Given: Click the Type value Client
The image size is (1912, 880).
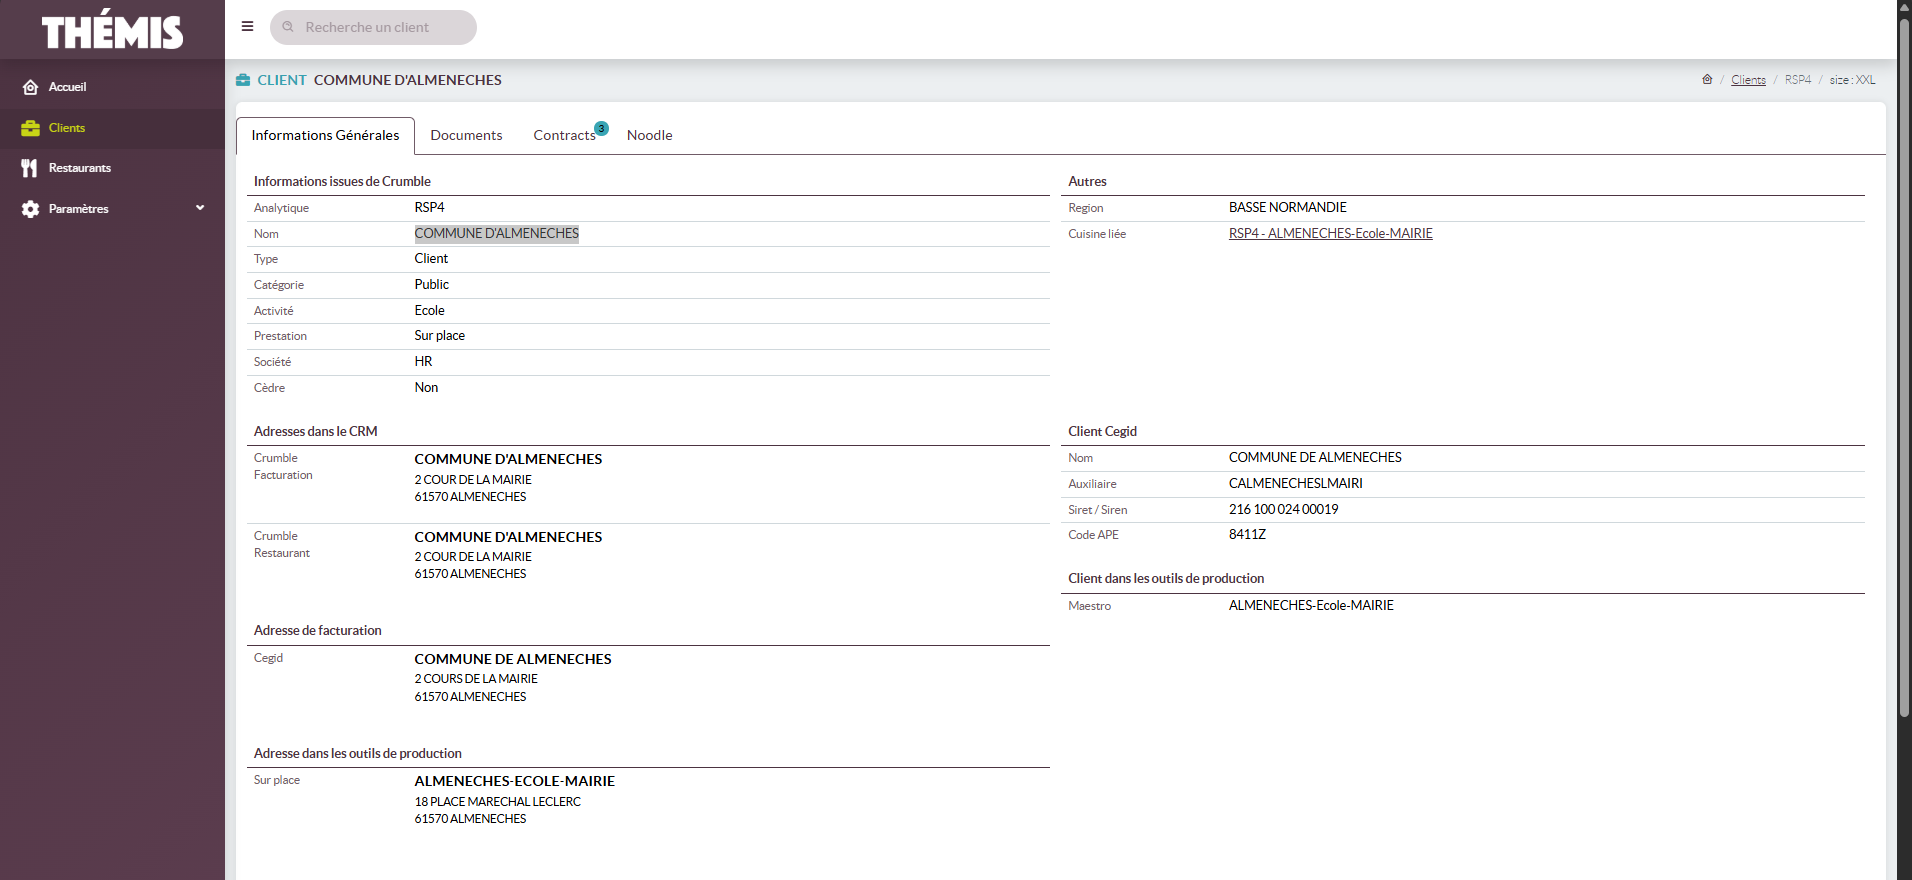Looking at the screenshot, I should [x=431, y=259].
